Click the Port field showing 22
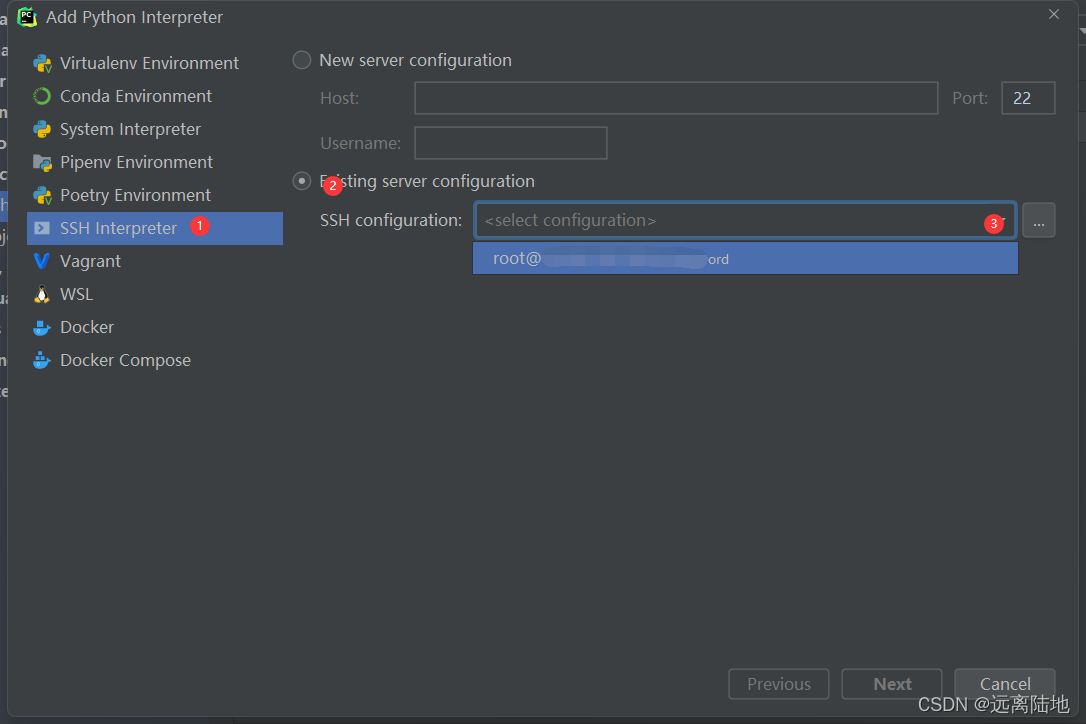Image resolution: width=1086 pixels, height=724 pixels. [1028, 98]
